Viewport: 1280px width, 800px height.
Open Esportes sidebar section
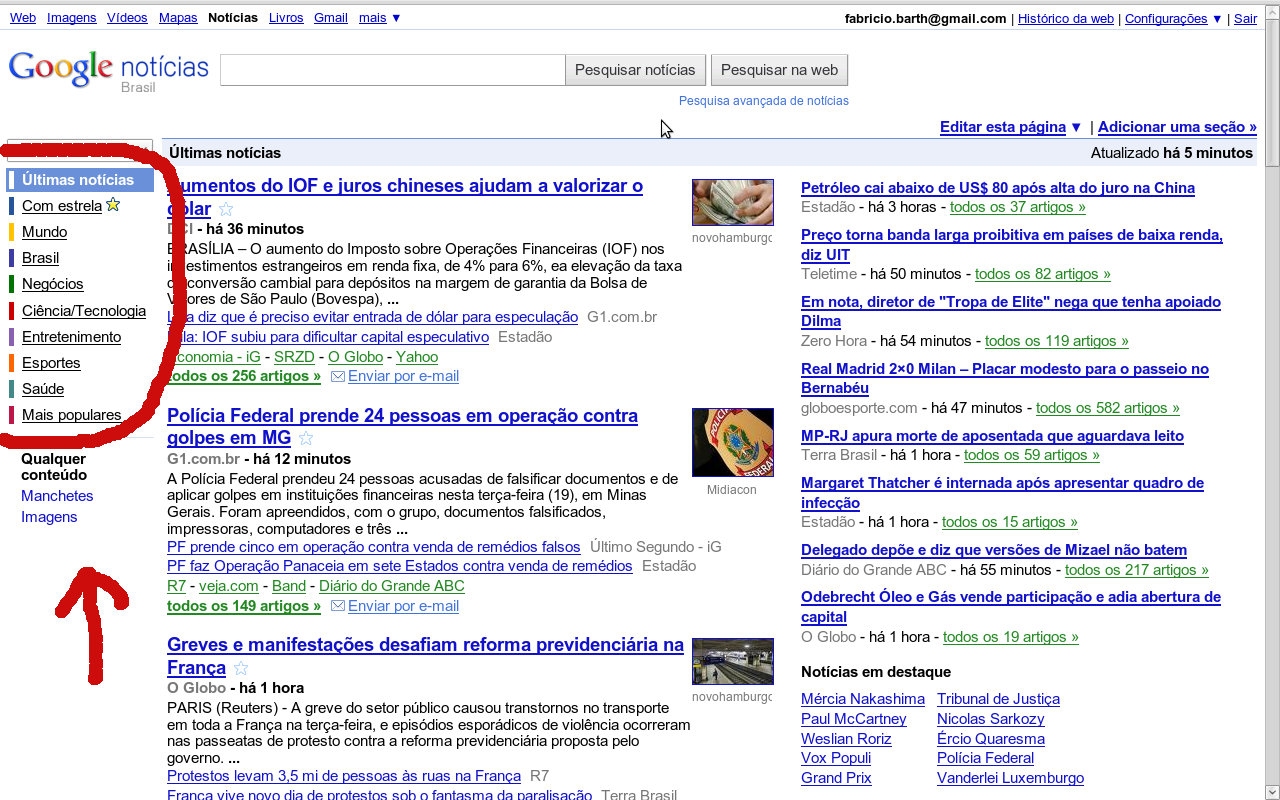[51, 363]
